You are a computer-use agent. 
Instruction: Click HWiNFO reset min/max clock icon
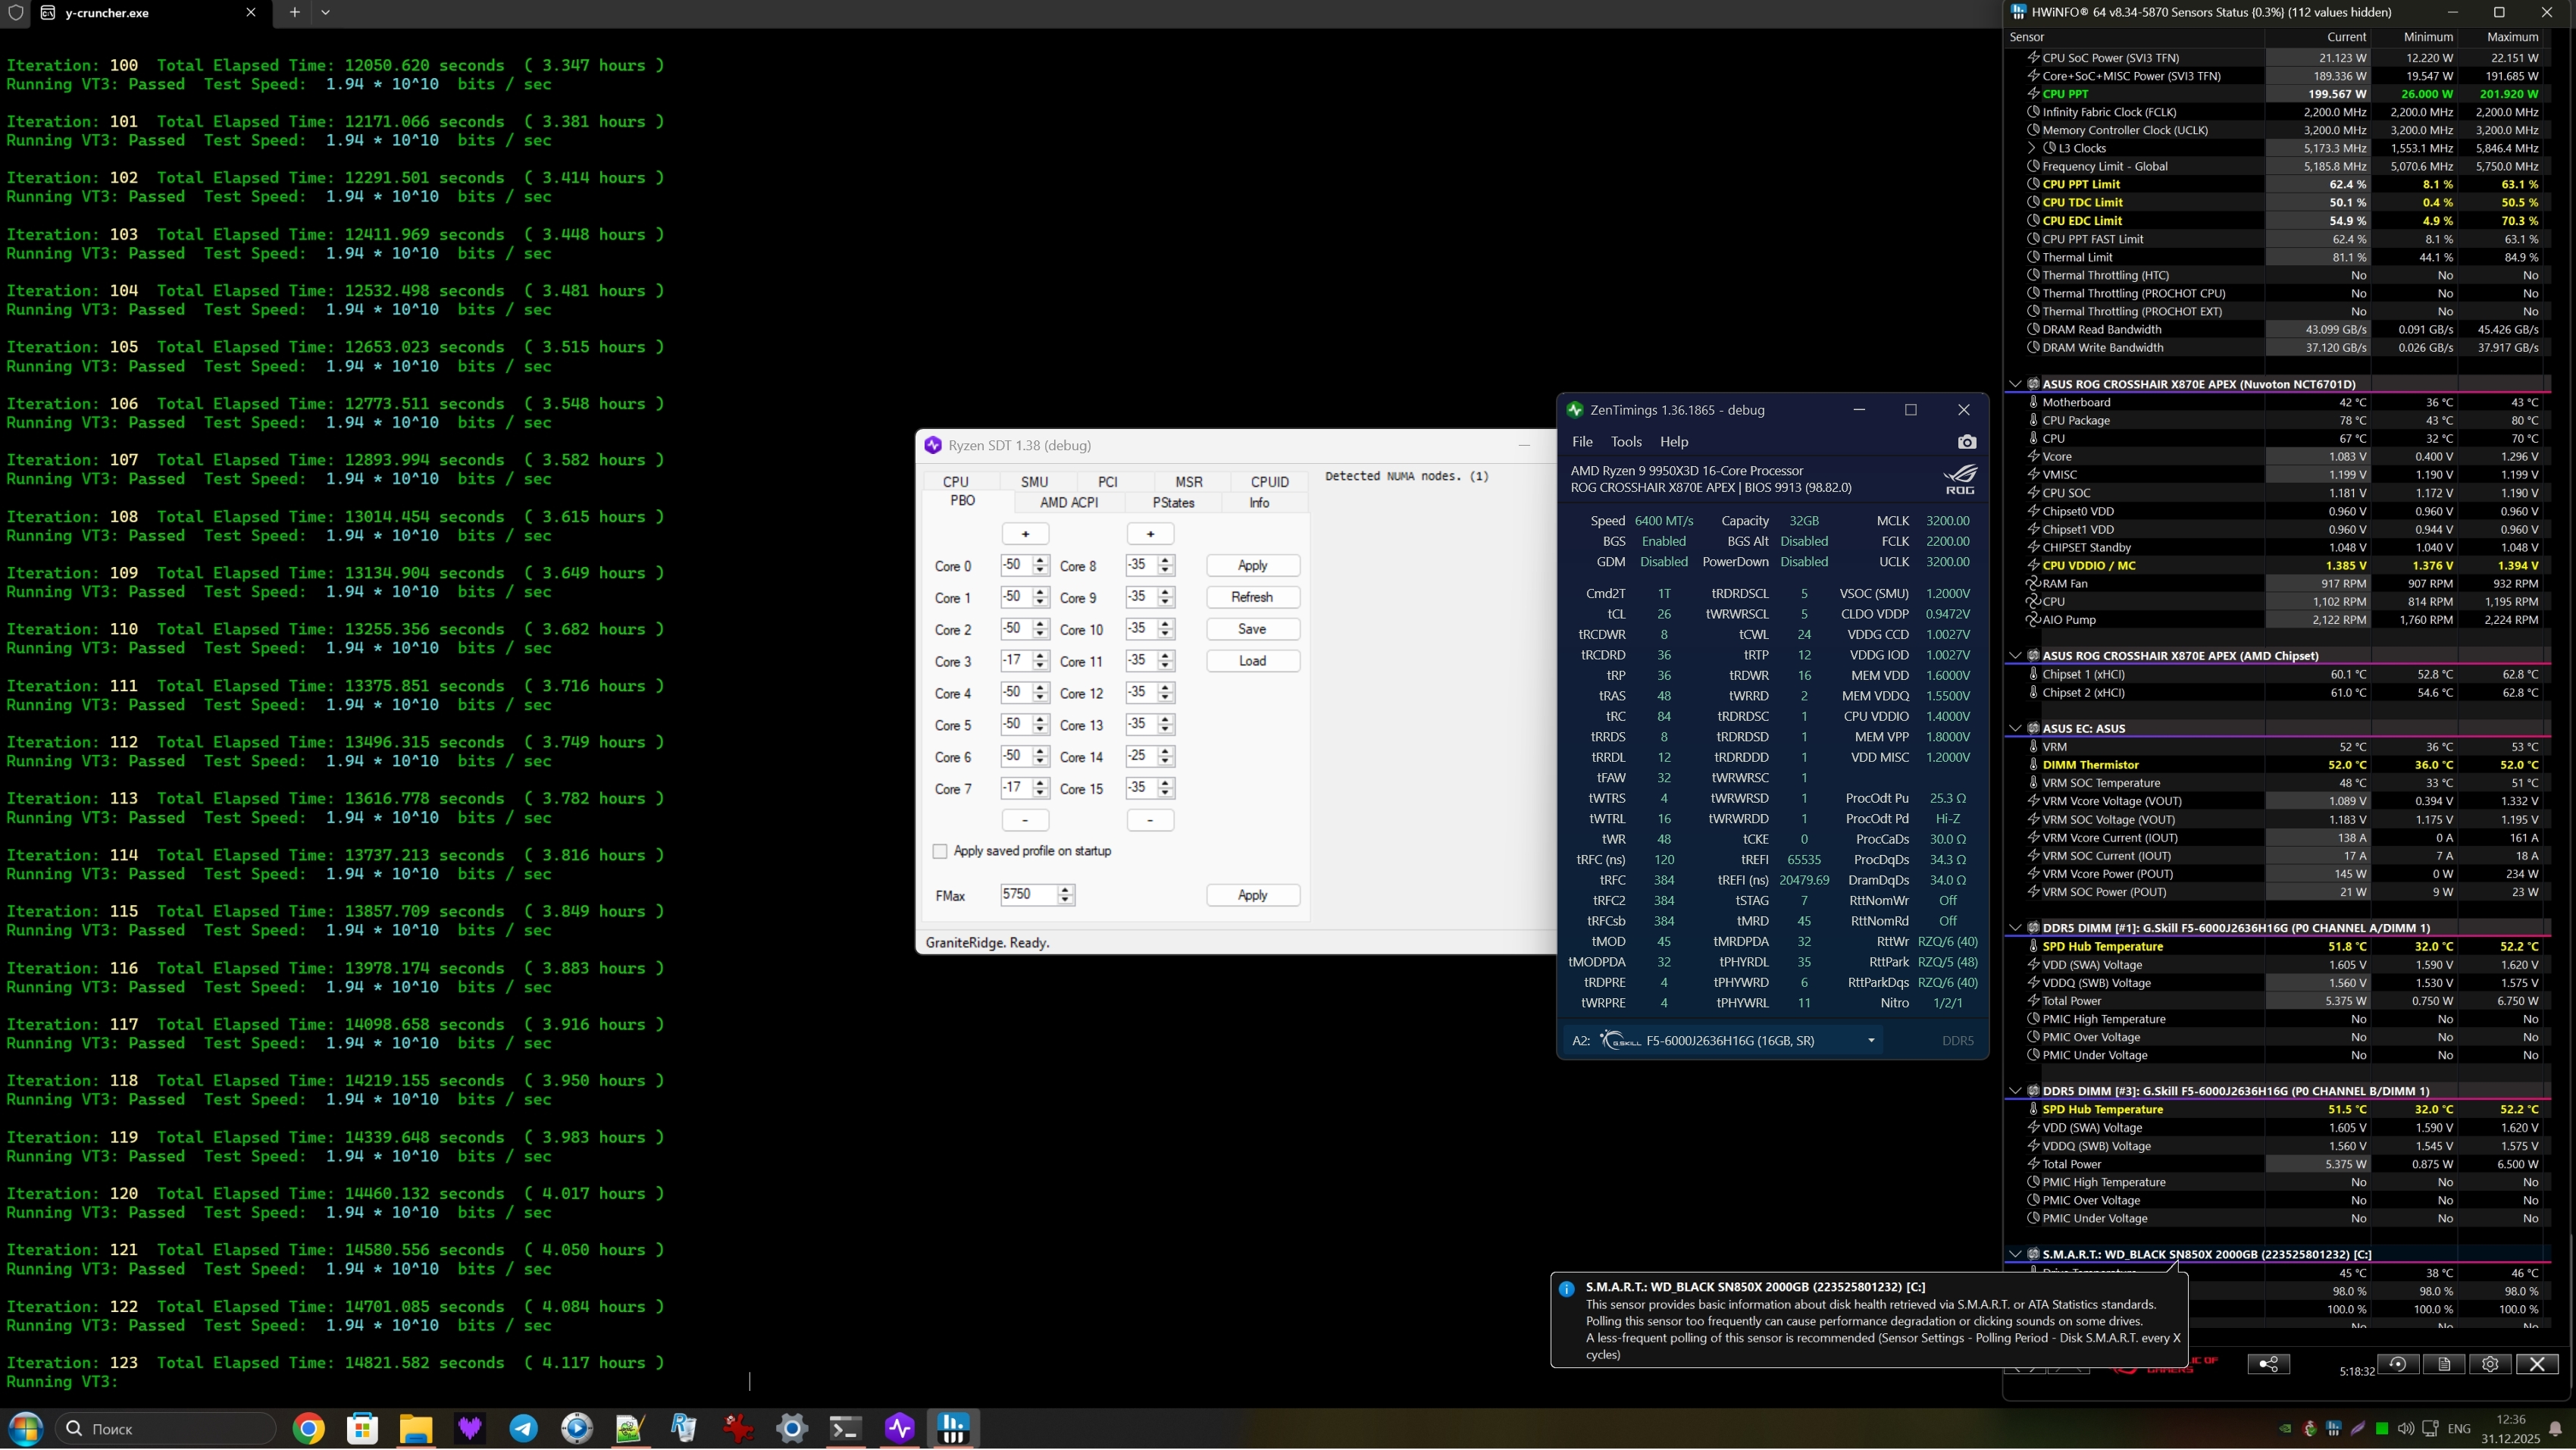pyautogui.click(x=2397, y=1364)
